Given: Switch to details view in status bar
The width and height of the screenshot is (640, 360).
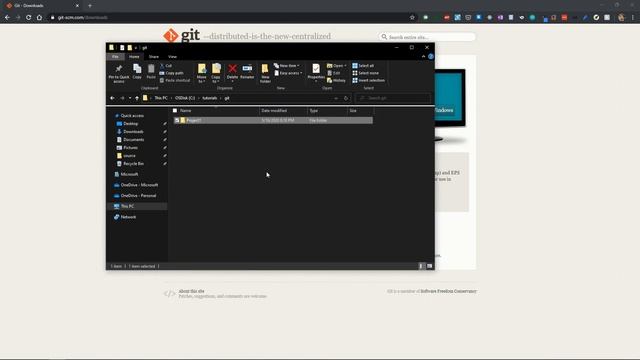Looking at the screenshot, I should tap(422, 266).
